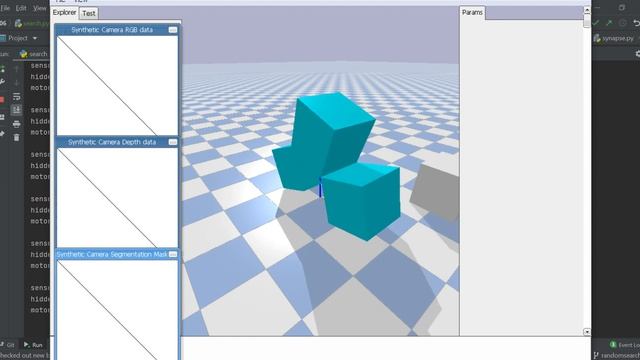Click the git branch name in status bar
Screen dimensions: 640x360
pyautogui.click(x=617, y=356)
